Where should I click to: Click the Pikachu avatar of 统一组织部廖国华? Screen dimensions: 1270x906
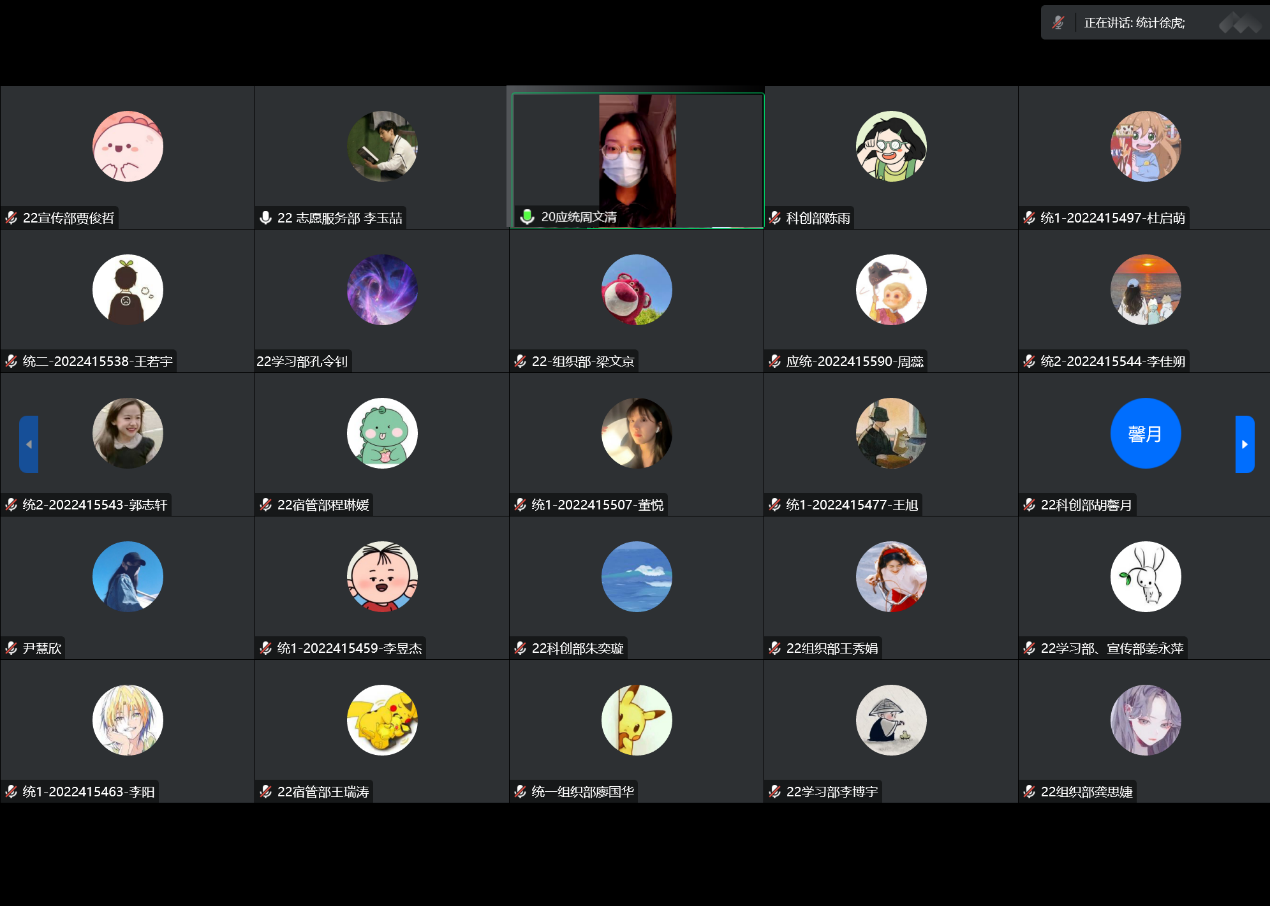[x=636, y=720]
